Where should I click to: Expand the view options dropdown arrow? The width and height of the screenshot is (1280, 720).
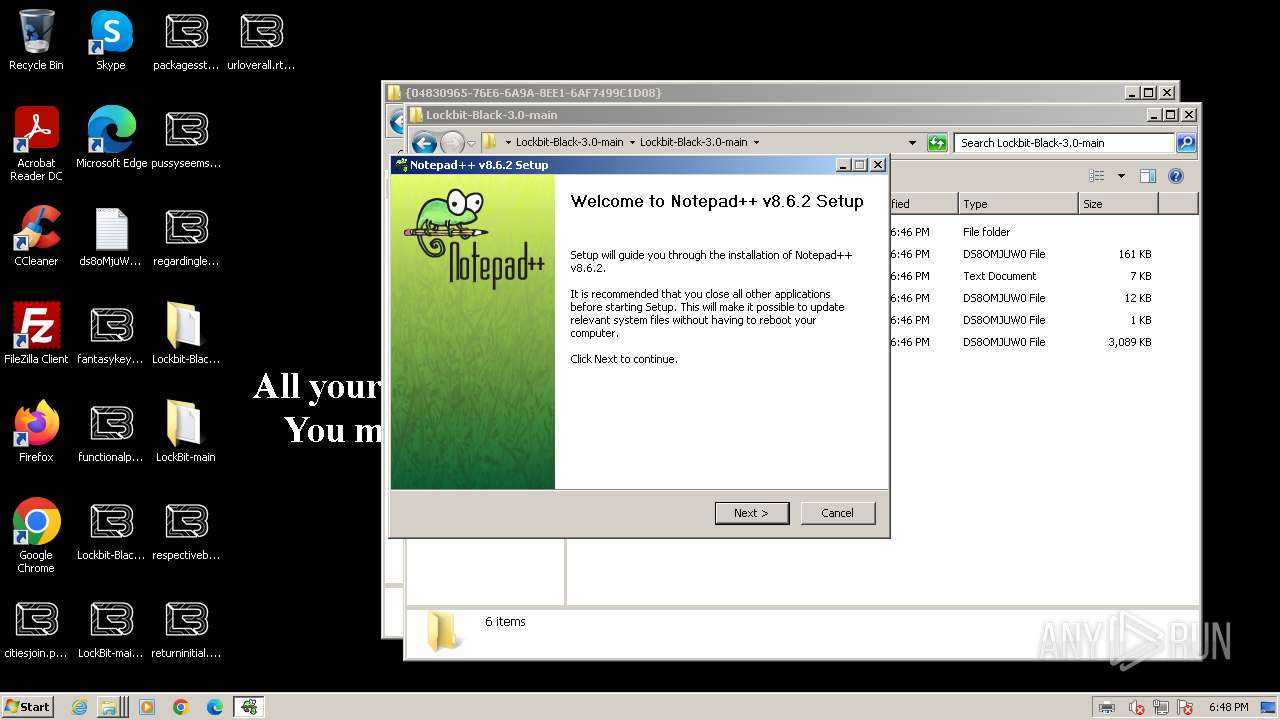[x=1121, y=176]
